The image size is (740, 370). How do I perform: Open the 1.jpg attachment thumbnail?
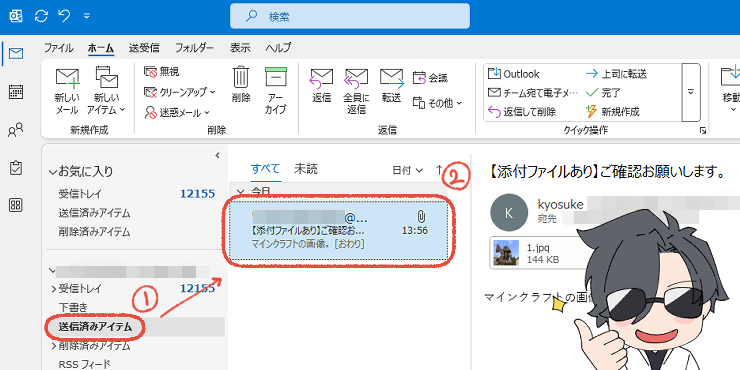[x=506, y=252]
